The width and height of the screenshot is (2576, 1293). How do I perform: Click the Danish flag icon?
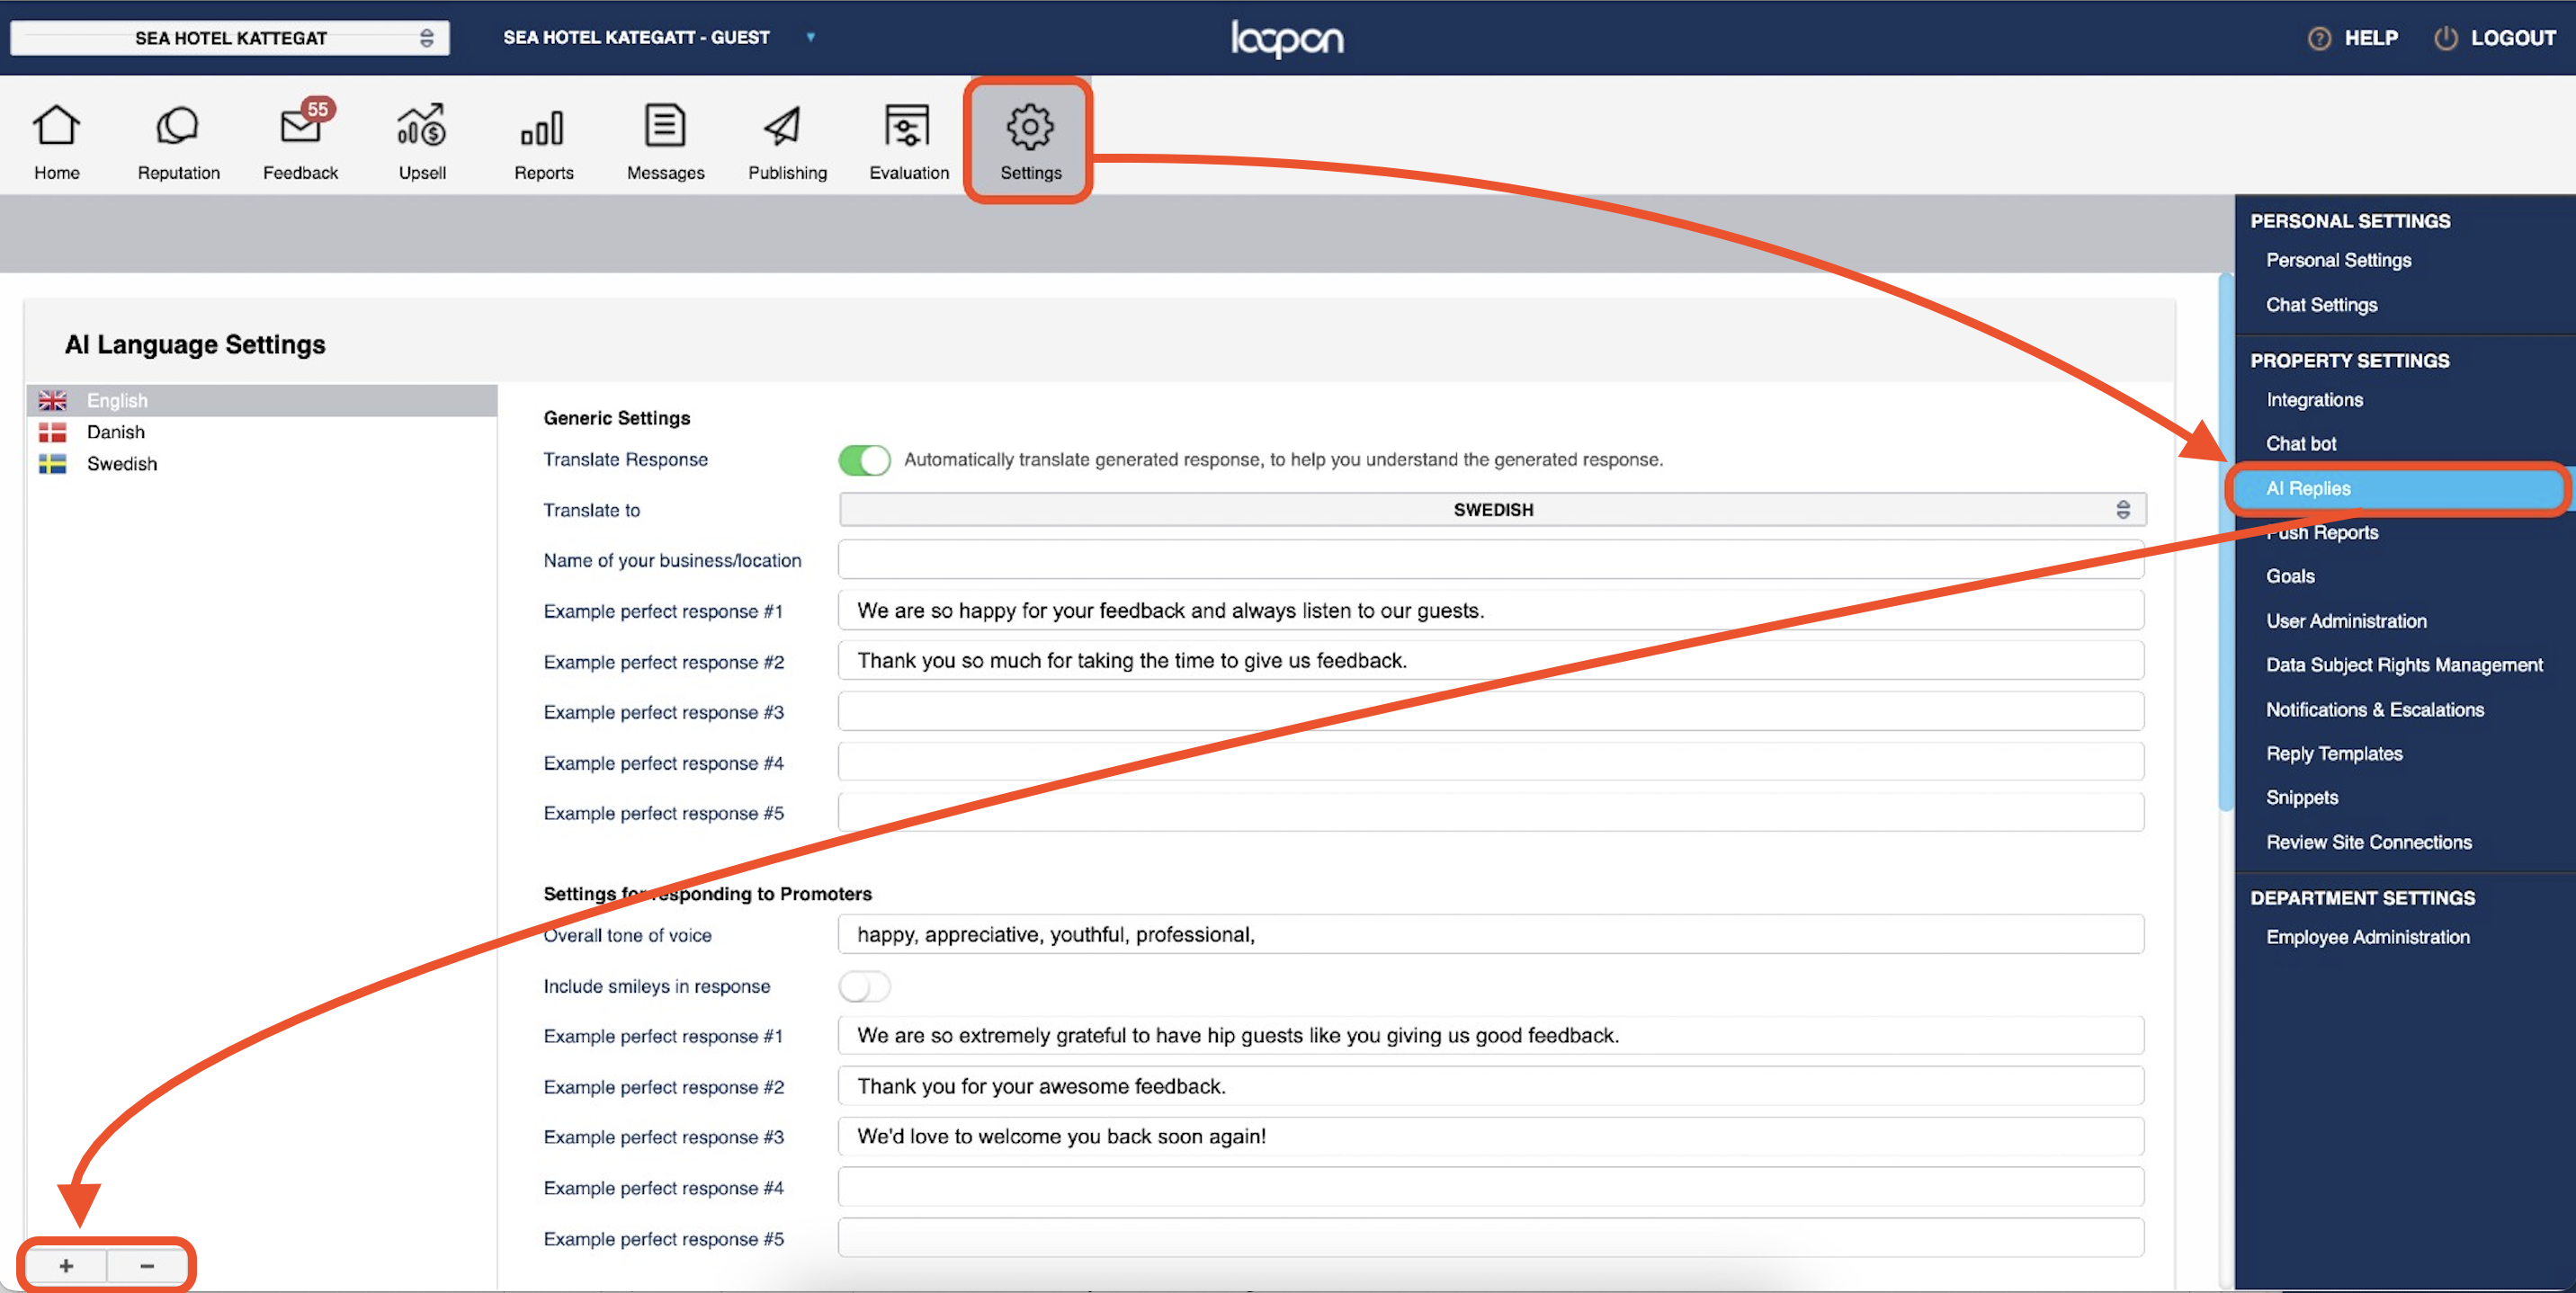52,432
